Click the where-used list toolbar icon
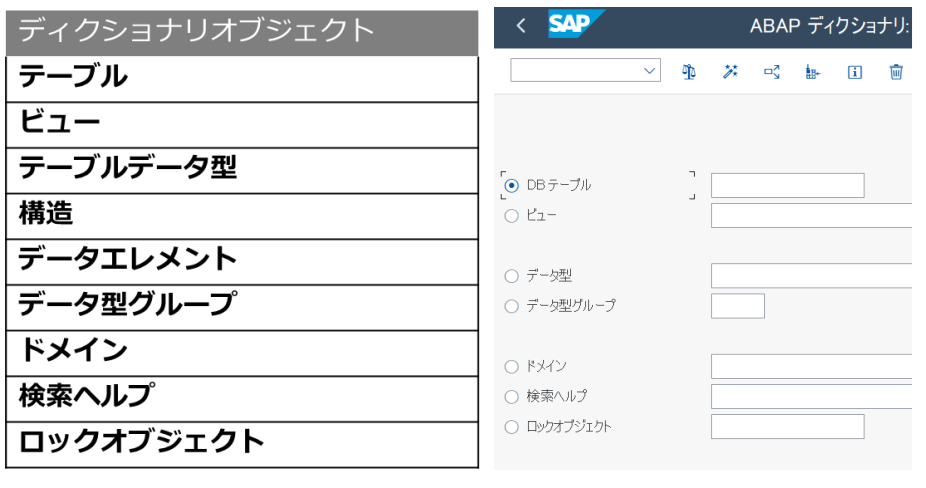Viewport: 926px width, 488px height. [772, 72]
